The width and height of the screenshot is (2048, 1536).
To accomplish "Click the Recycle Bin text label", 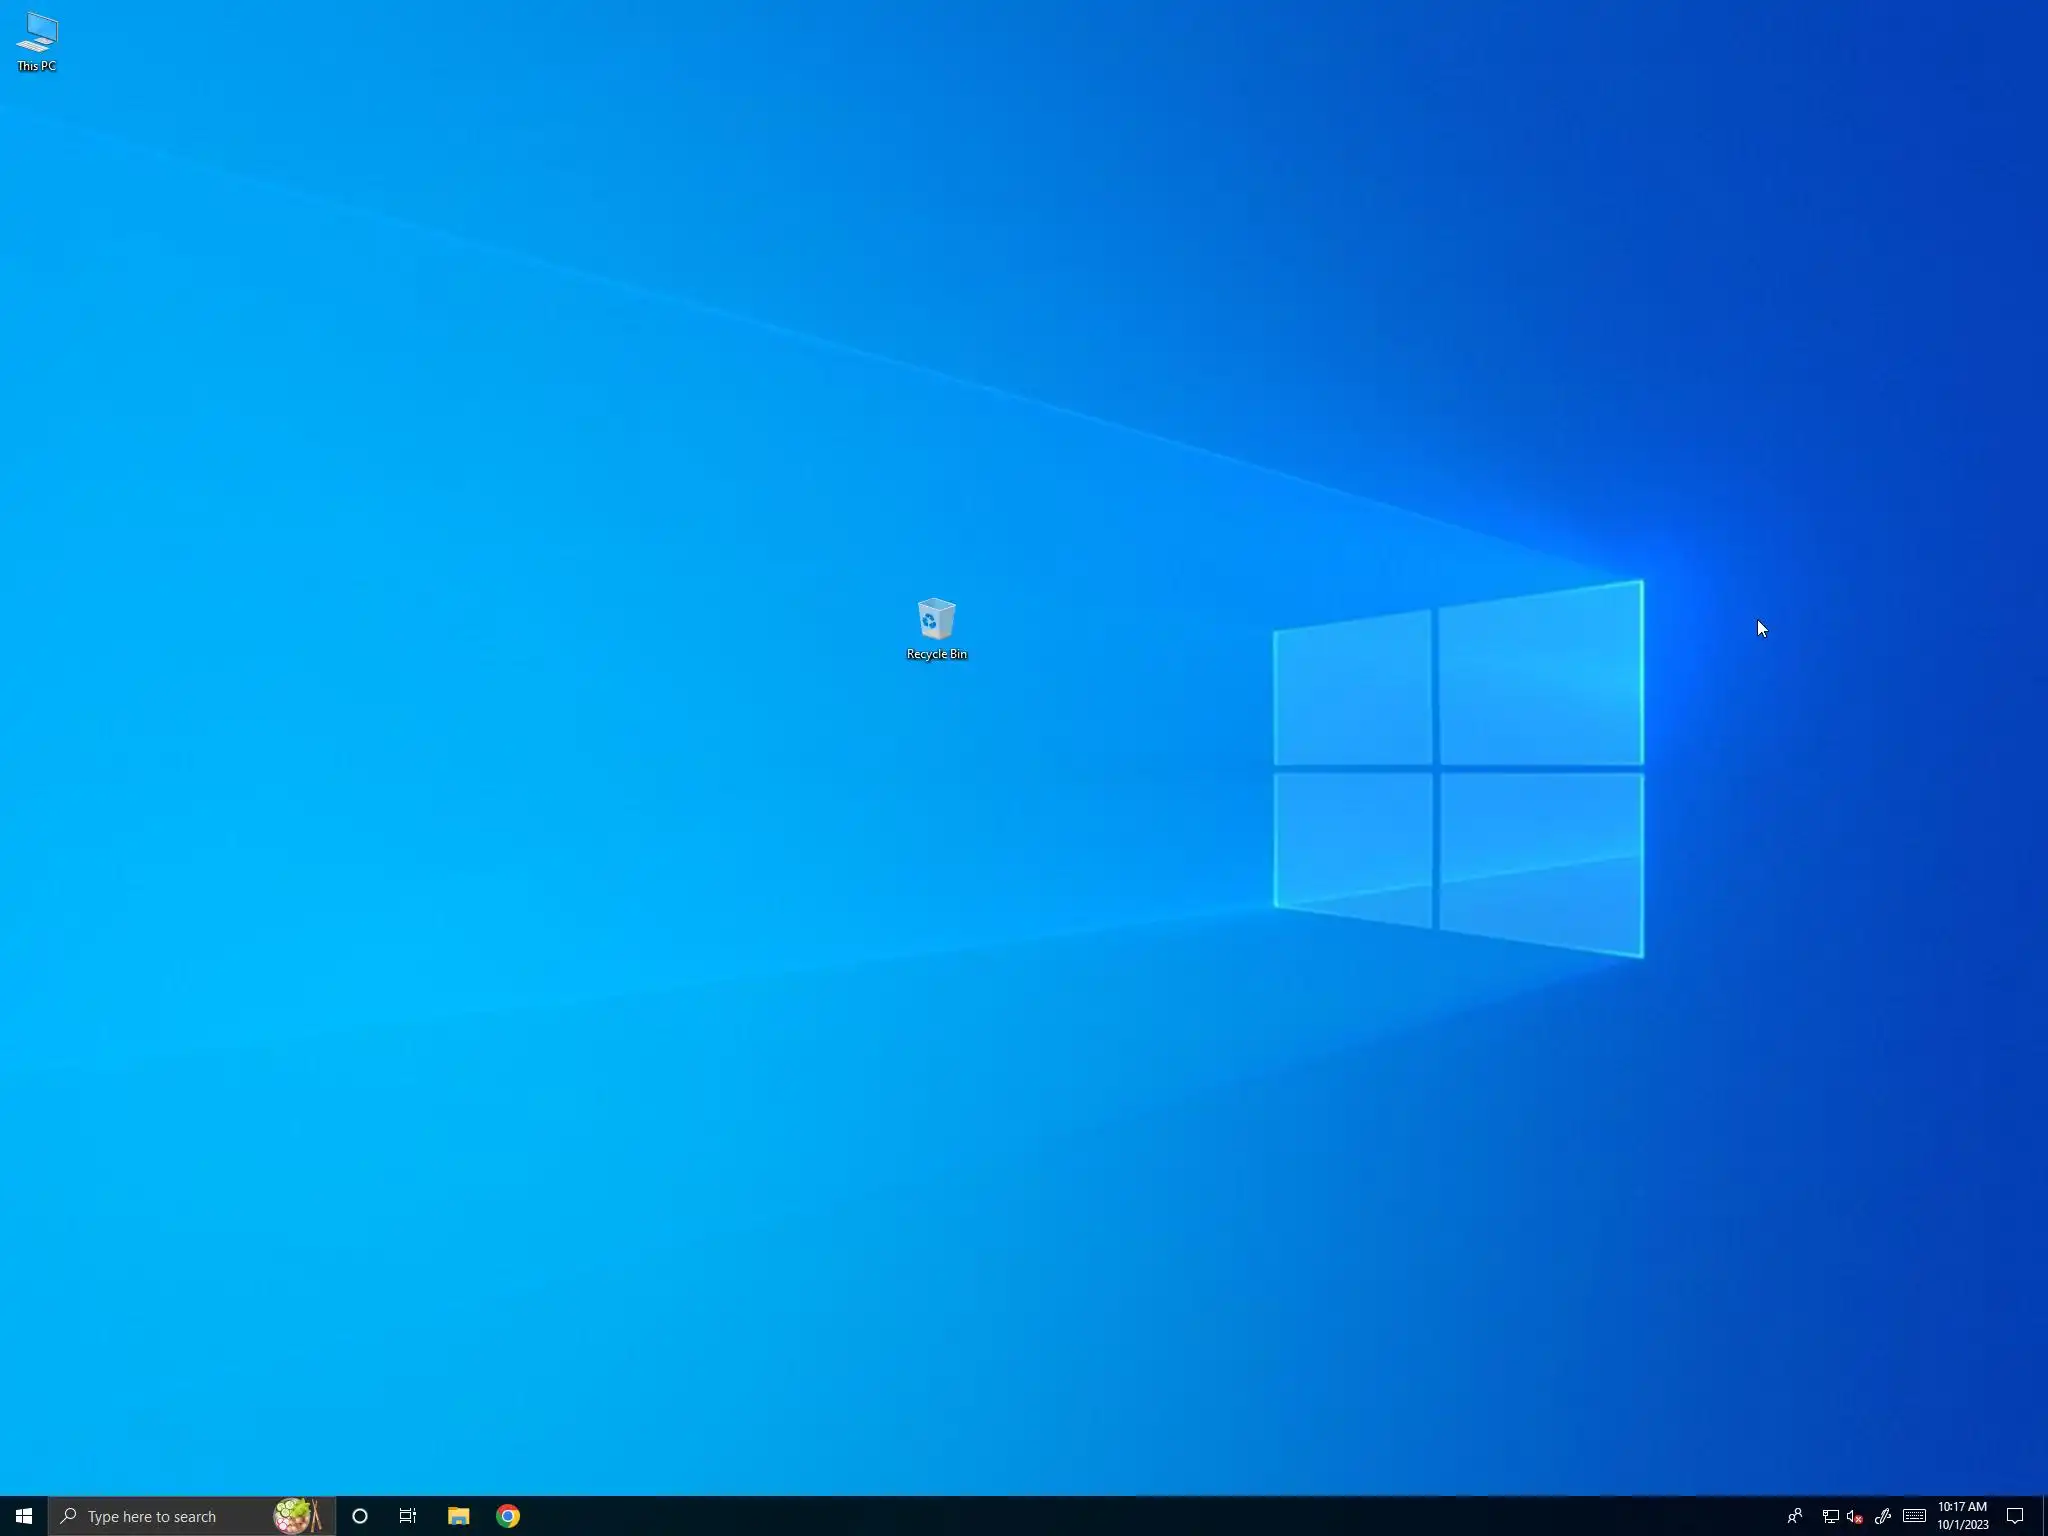I will pos(936,654).
